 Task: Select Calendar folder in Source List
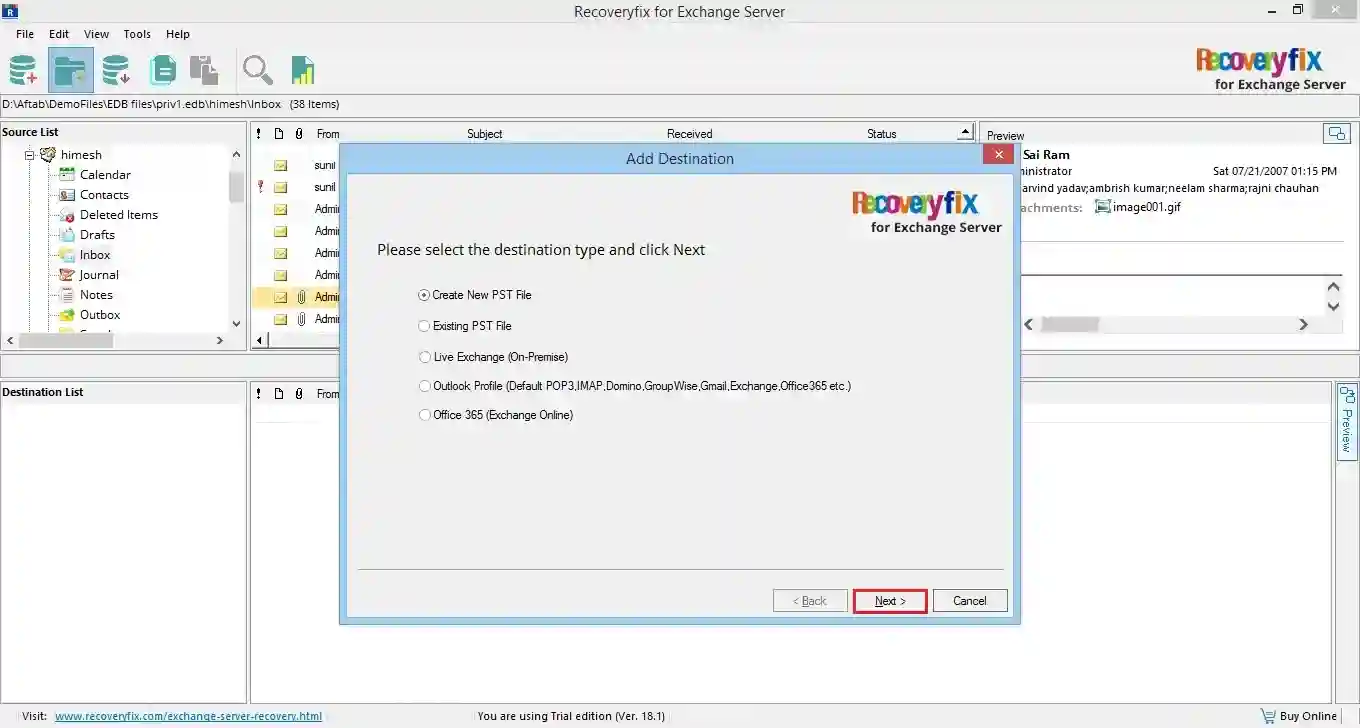[105, 175]
